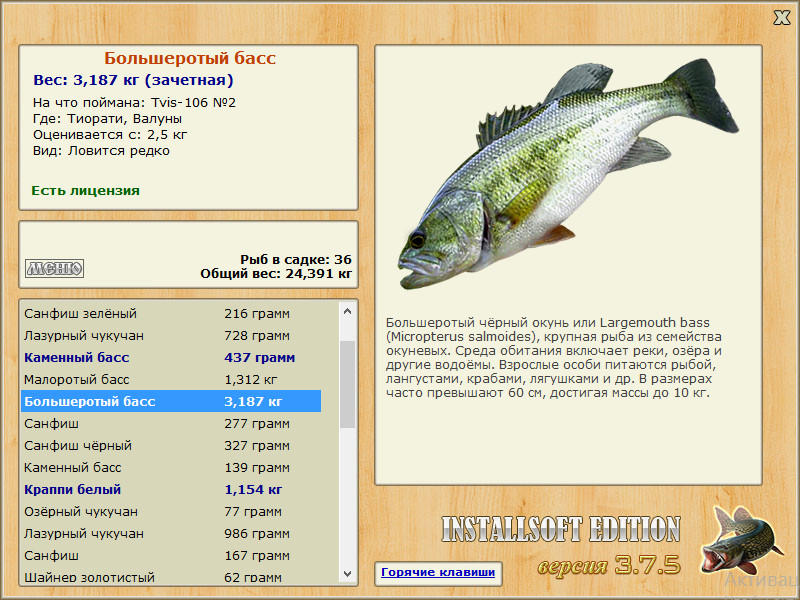Select Малоротый басс 1,312 кг row
Viewport: 800px width, 600px height.
[x=171, y=380]
